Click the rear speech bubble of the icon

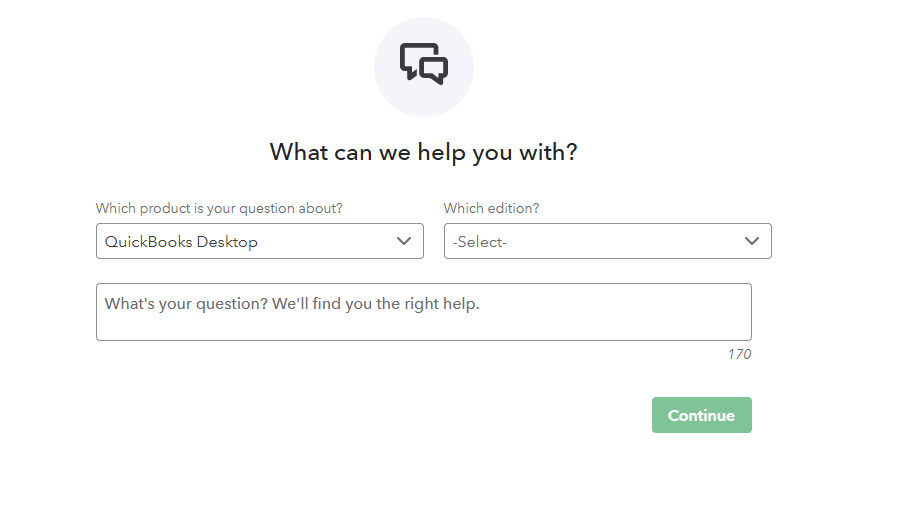coord(412,56)
